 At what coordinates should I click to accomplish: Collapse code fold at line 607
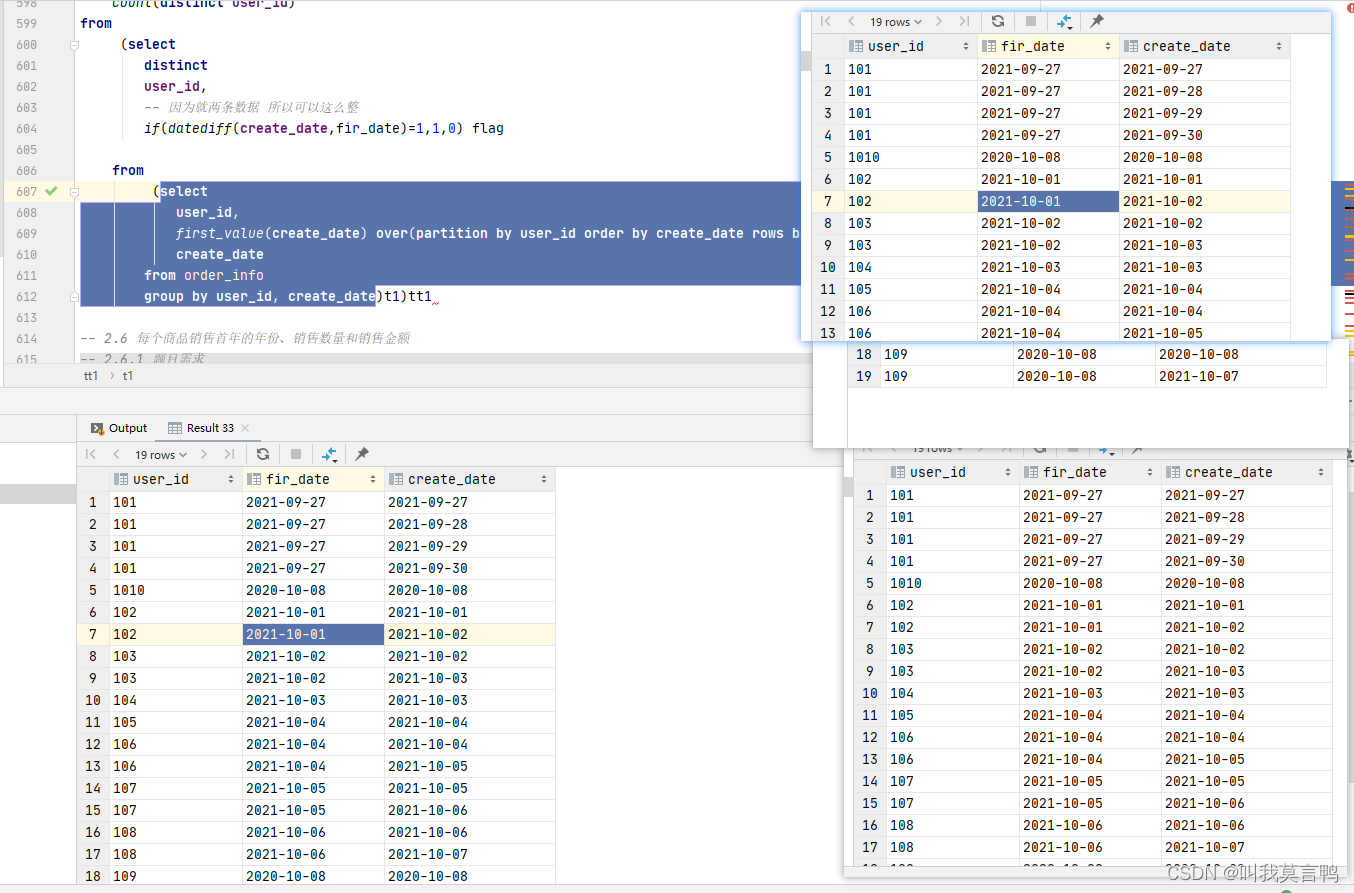tap(74, 191)
